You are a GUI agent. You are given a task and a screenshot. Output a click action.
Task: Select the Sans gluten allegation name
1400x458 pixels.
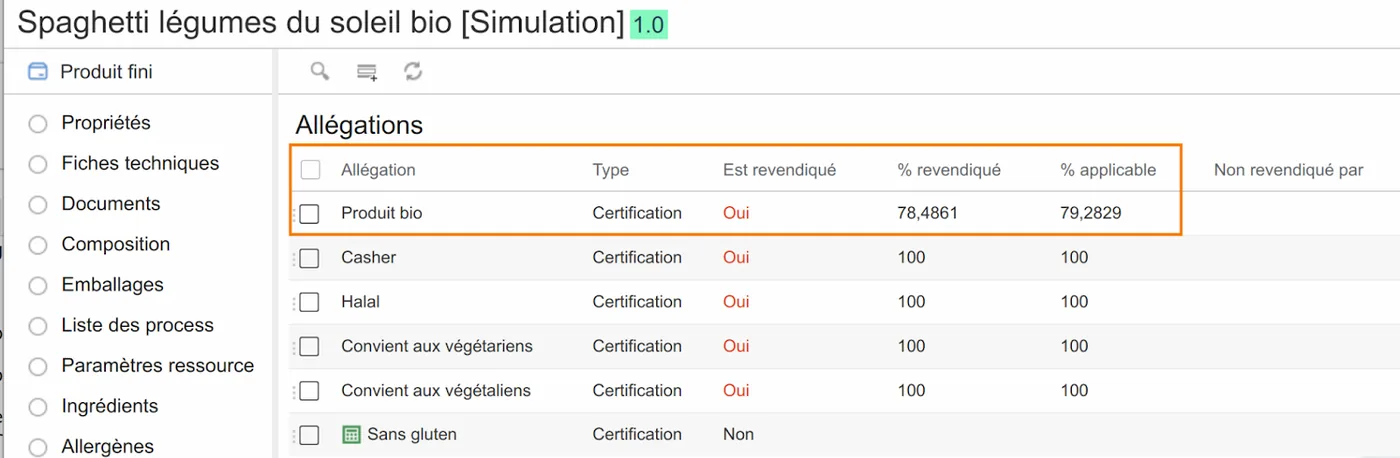412,434
